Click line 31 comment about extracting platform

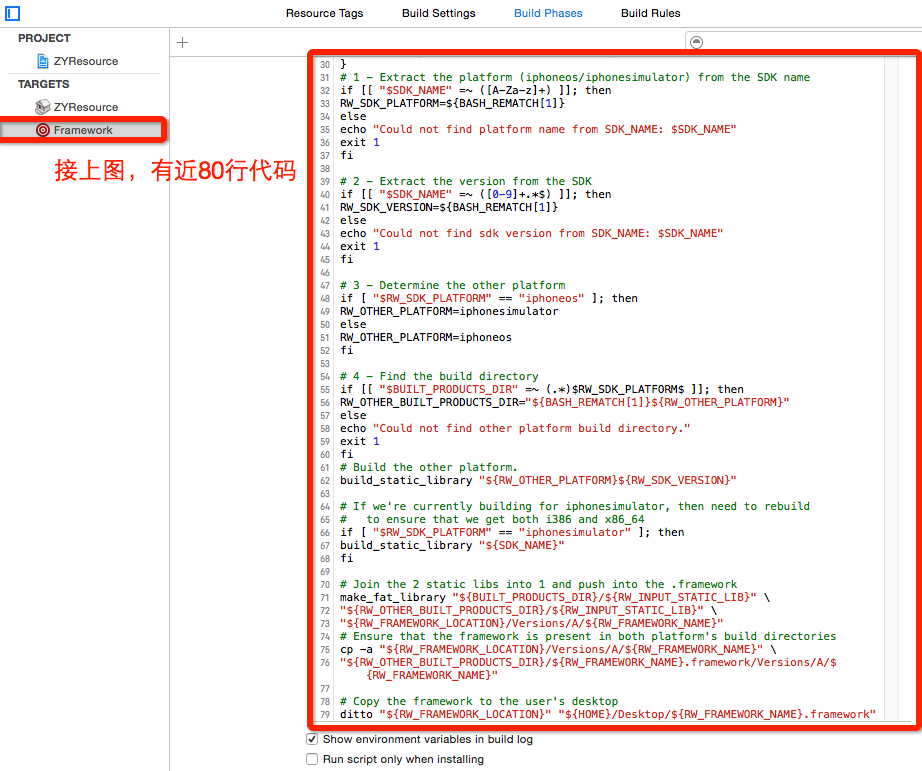click(574, 77)
